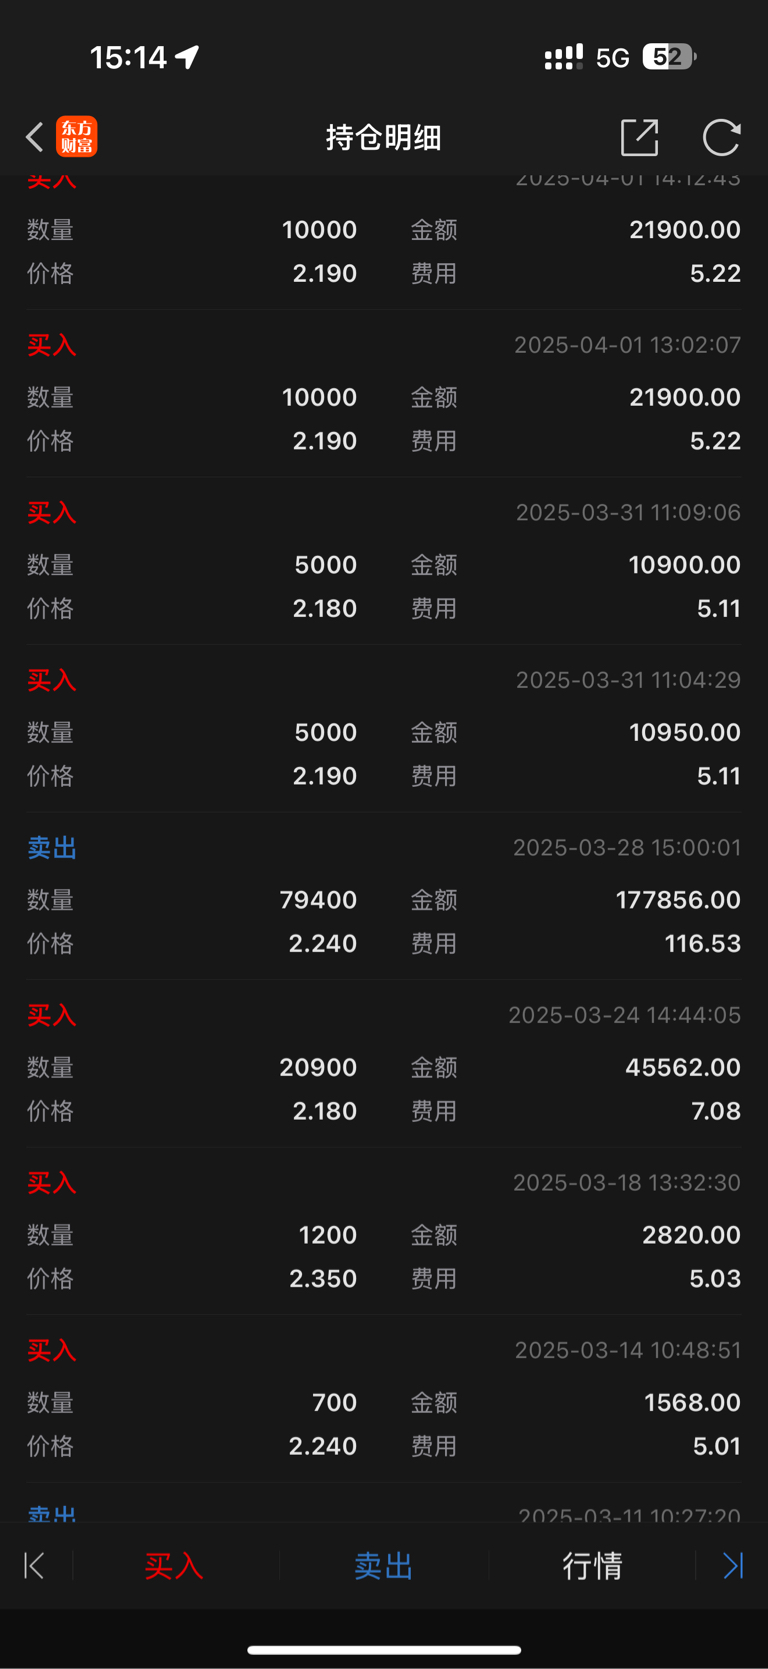The image size is (768, 1669).
Task: Open the 卖出 record from 2025-03-28 15:00:01
Action: [384, 896]
